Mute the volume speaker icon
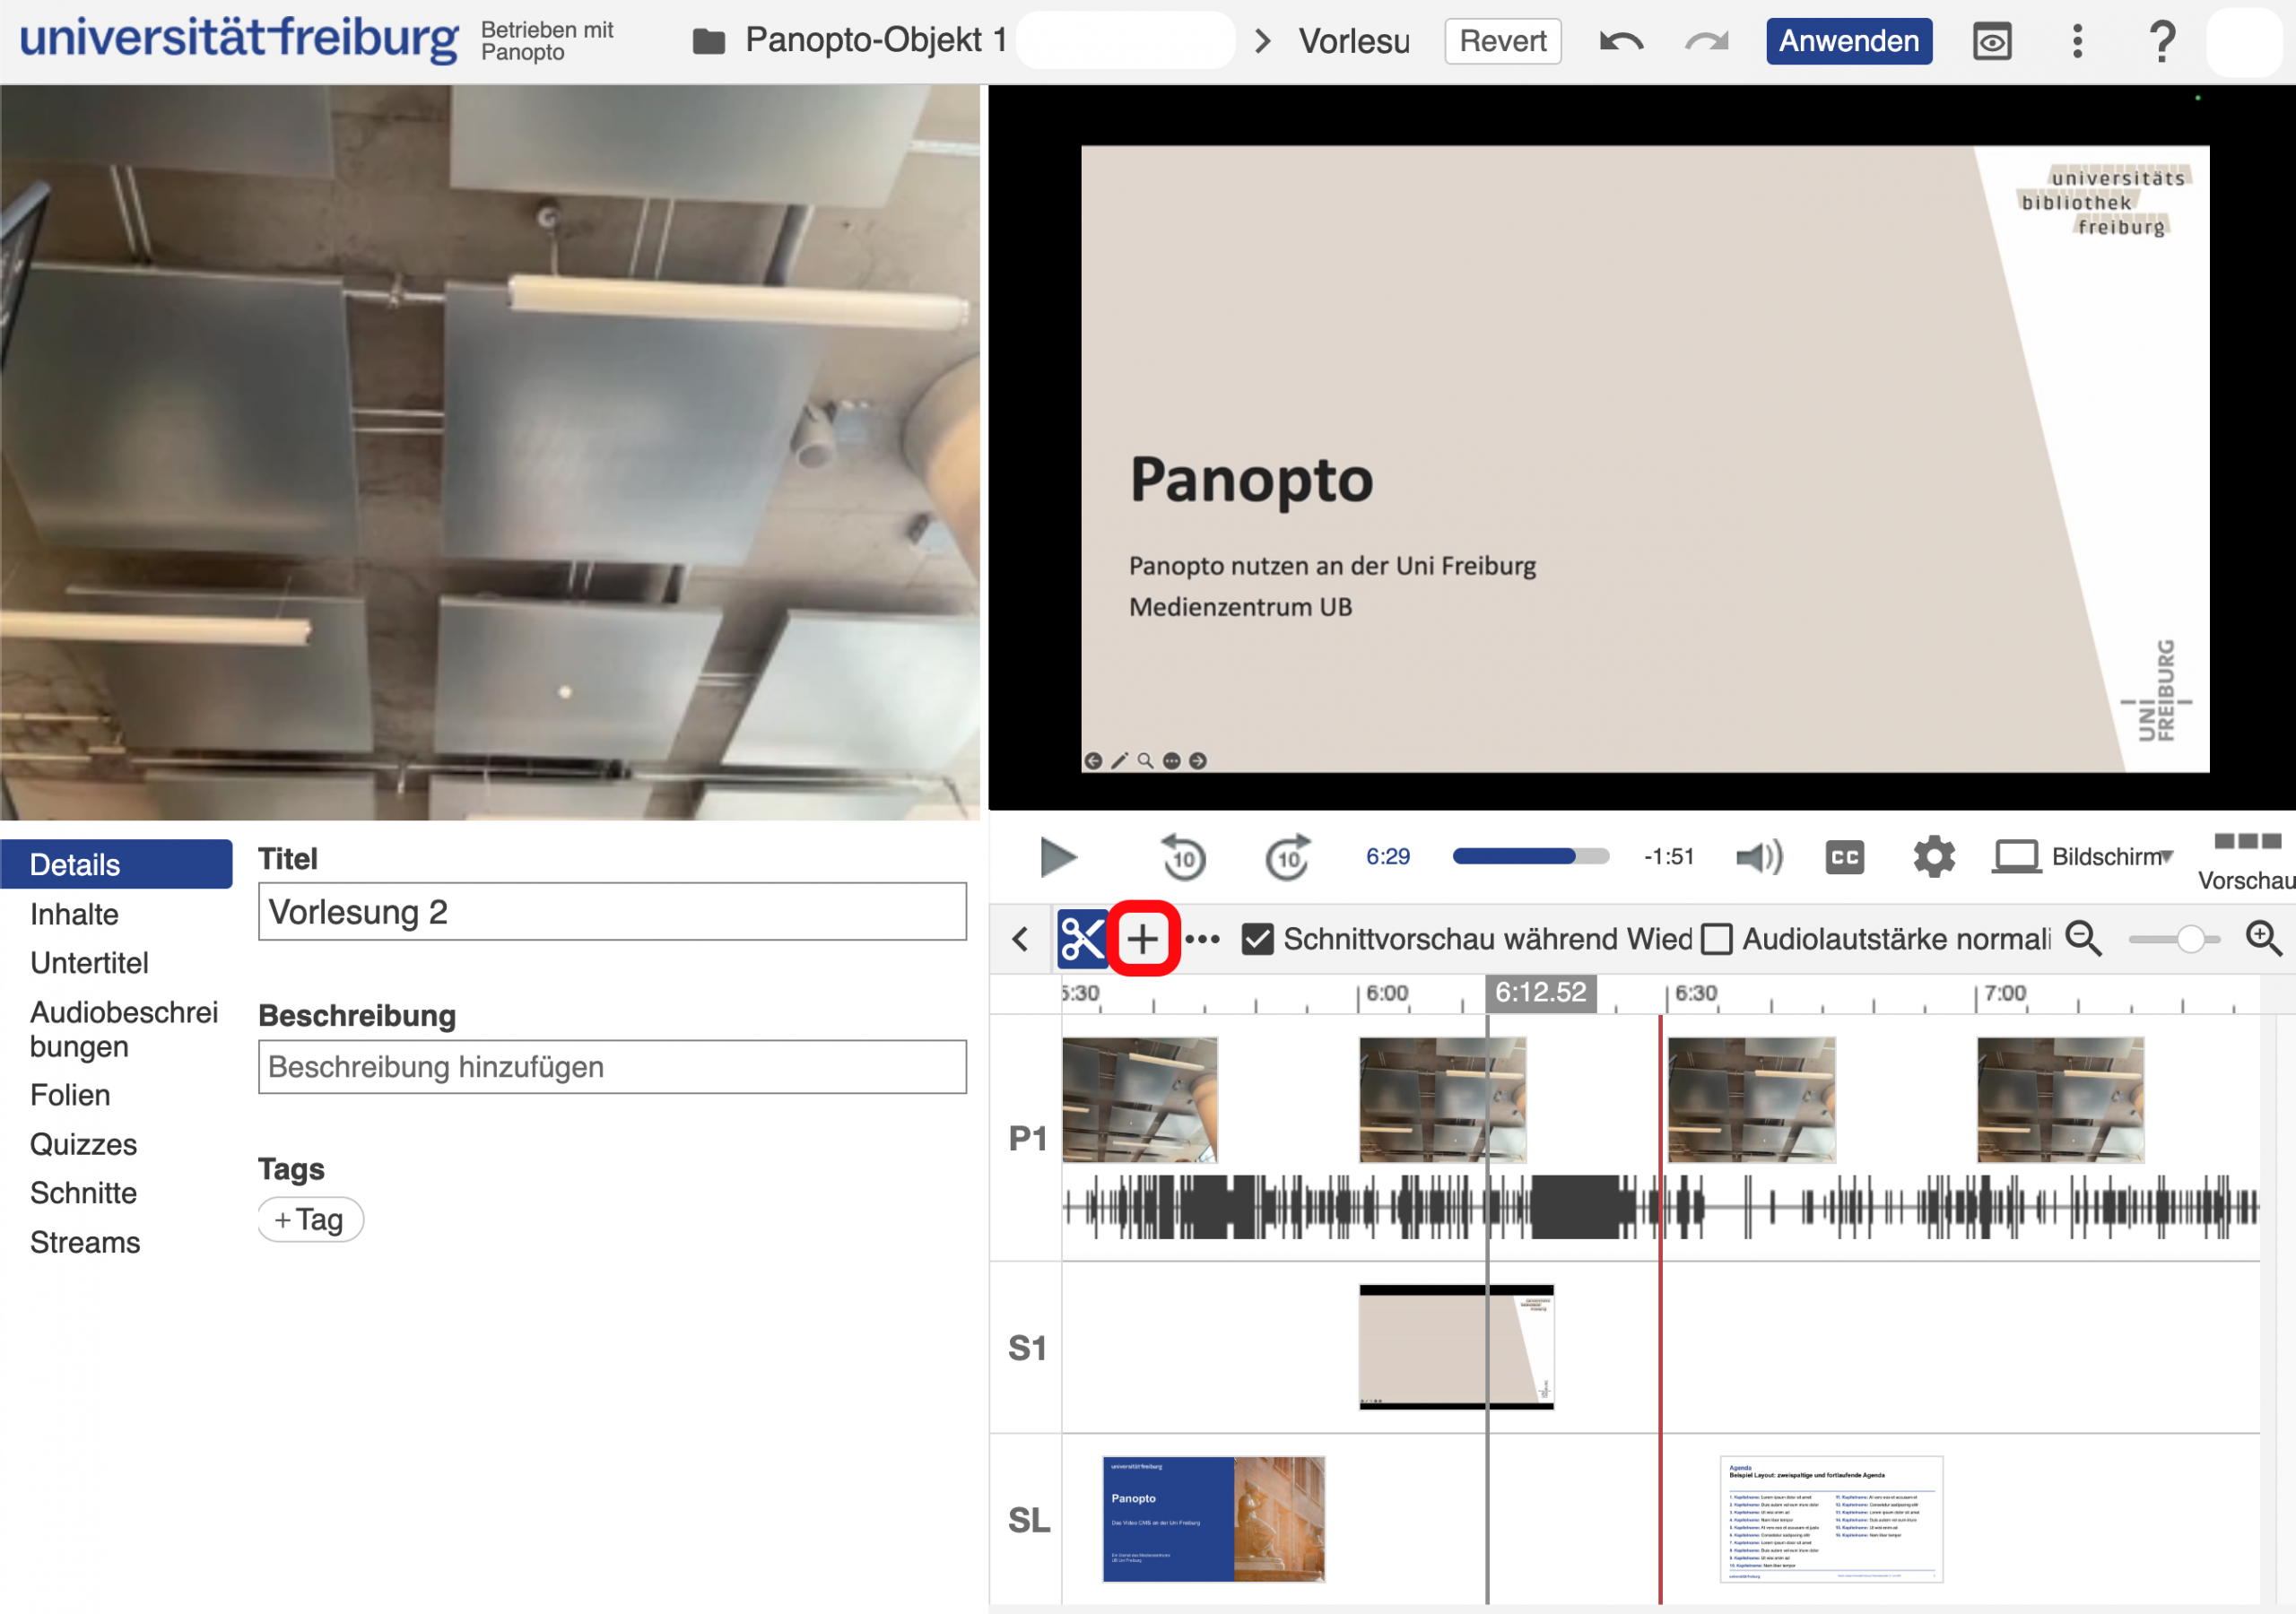This screenshot has height=1614, width=2296. pos(1760,857)
